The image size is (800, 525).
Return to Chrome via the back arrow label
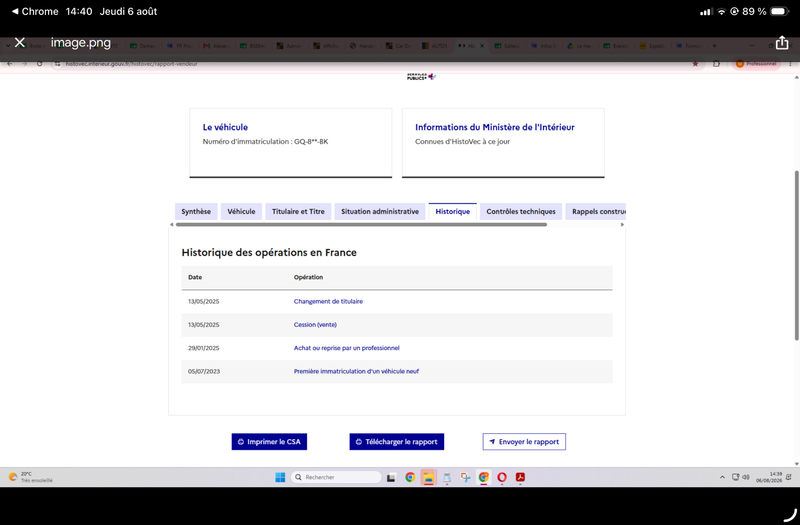point(34,11)
